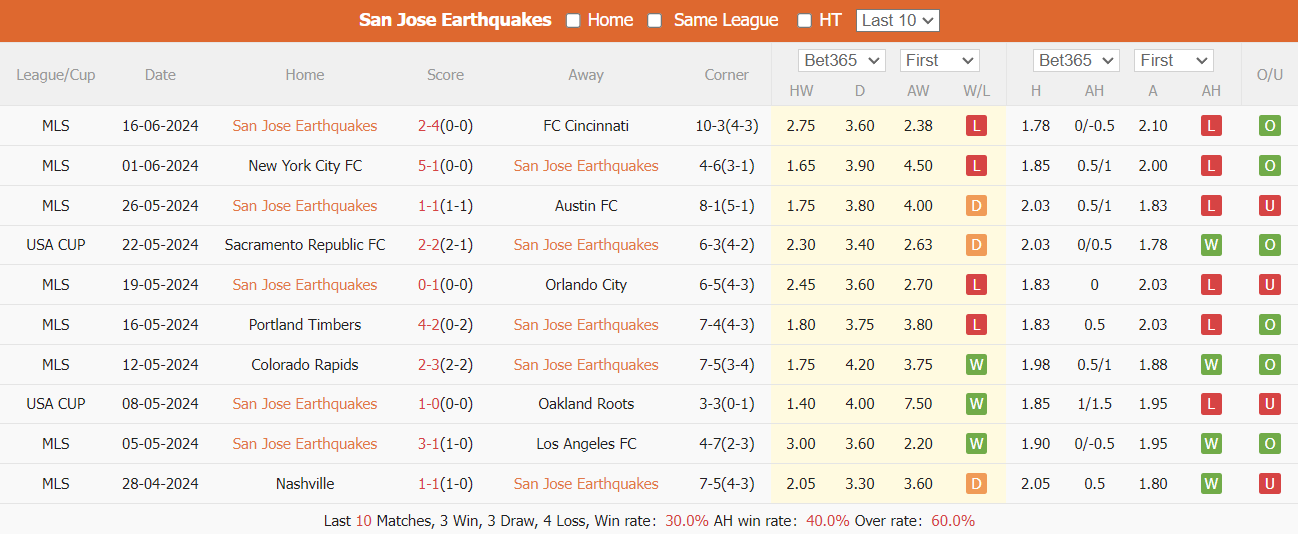Click the green O over/under badge for 16-06-2024
The width and height of the screenshot is (1298, 534).
[1269, 126]
